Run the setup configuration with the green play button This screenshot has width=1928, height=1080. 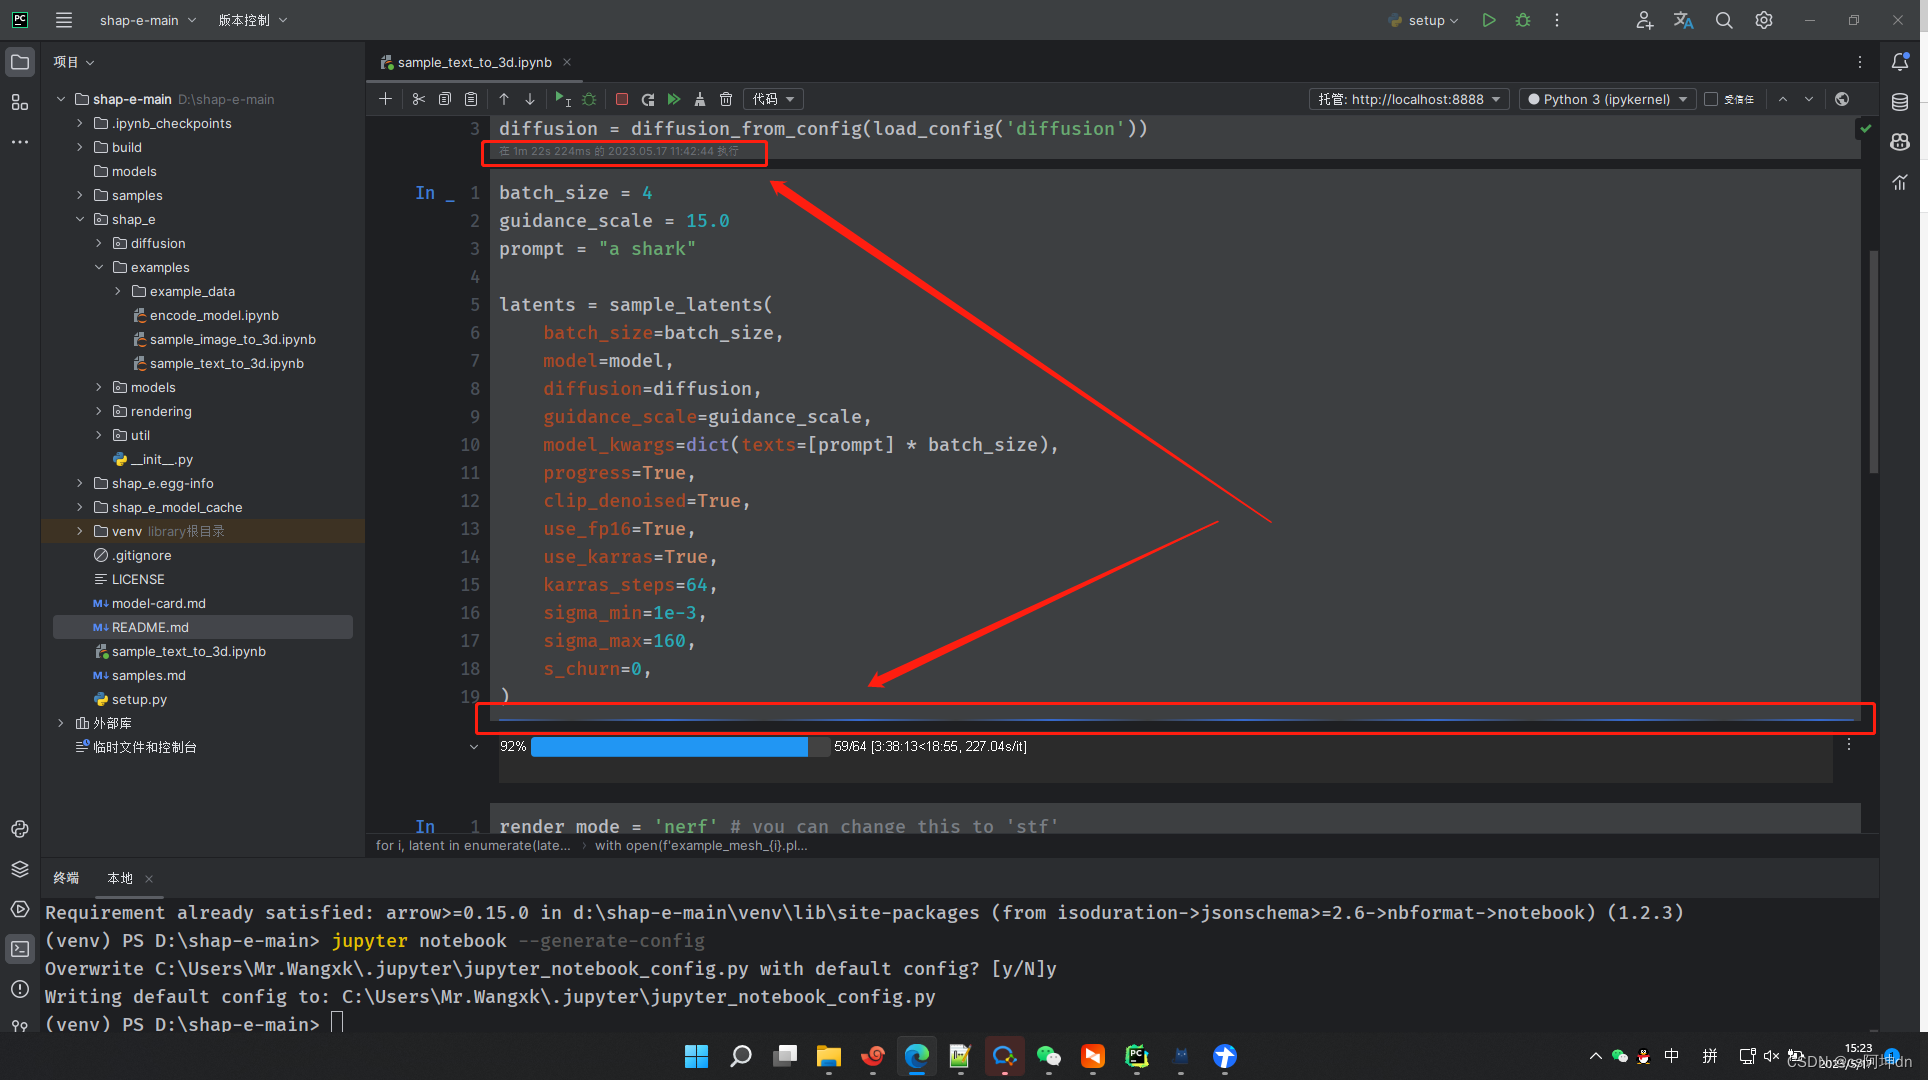point(1489,20)
